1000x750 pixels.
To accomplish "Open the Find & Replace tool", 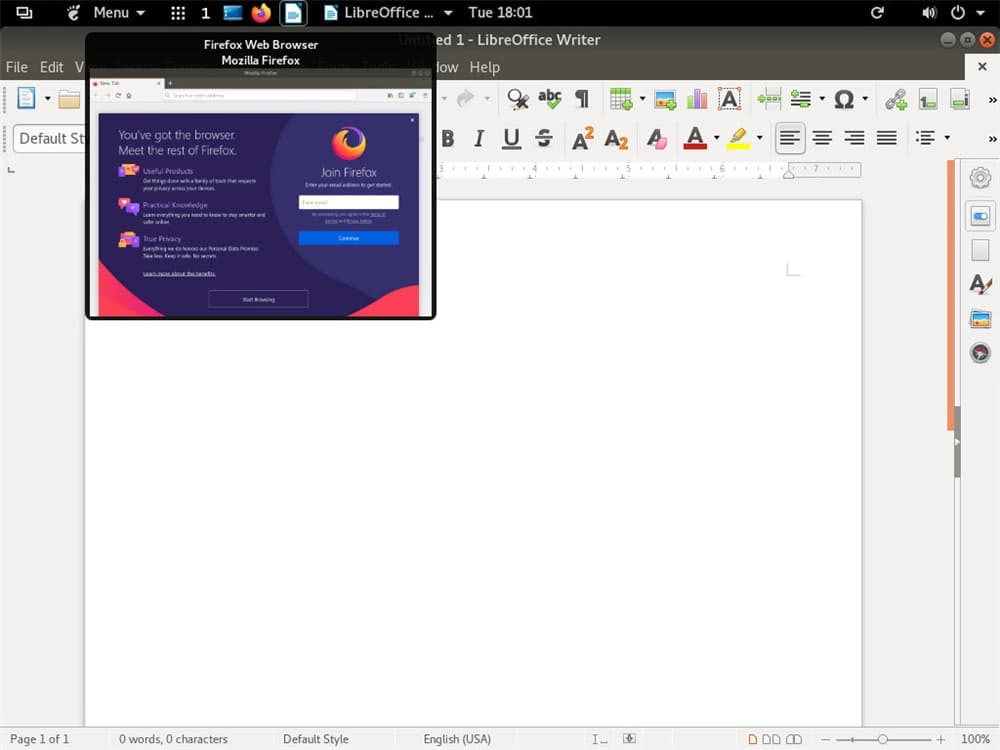I will point(517,99).
